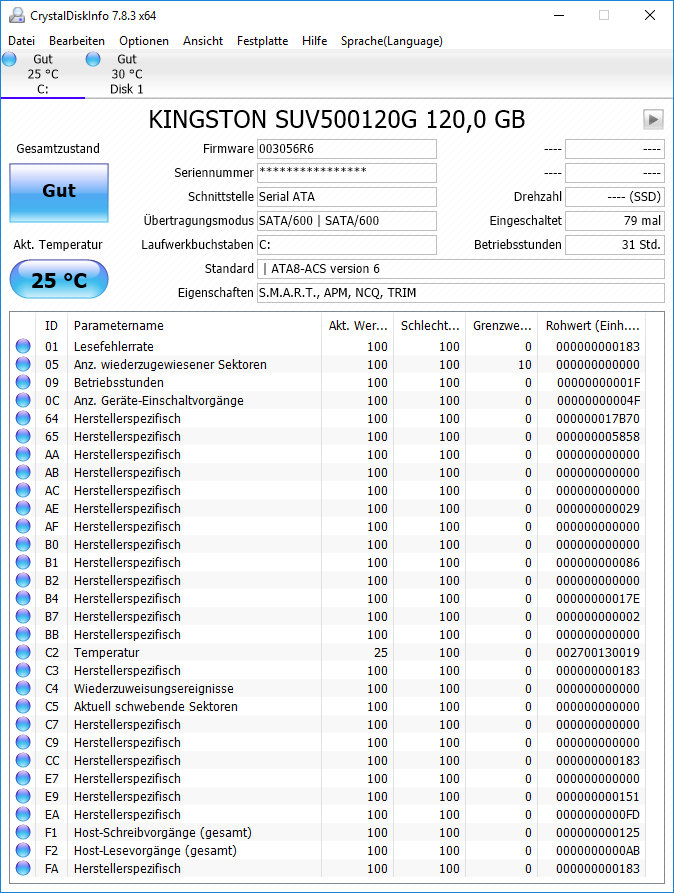The image size is (674, 893).
Task: Click status icon of Temperatur row C2
Action: (23, 652)
